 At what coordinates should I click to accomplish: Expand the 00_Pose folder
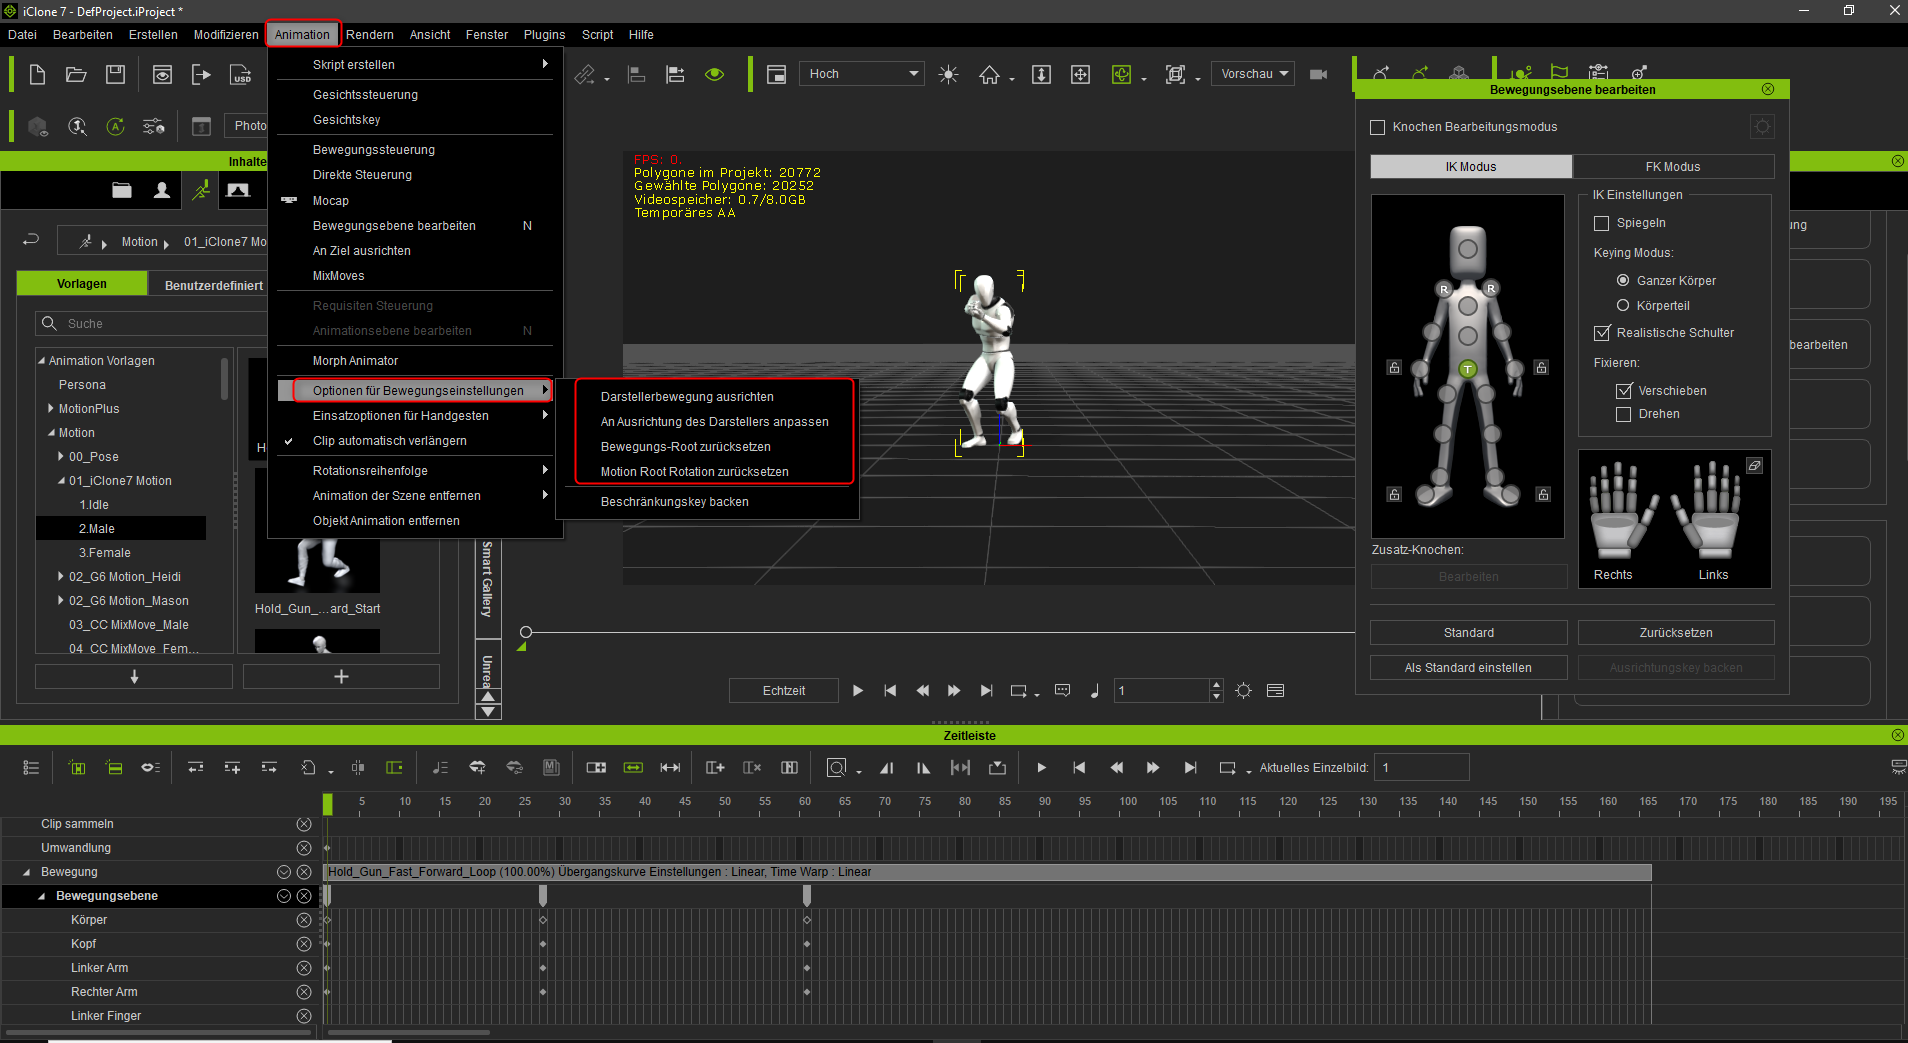point(61,456)
